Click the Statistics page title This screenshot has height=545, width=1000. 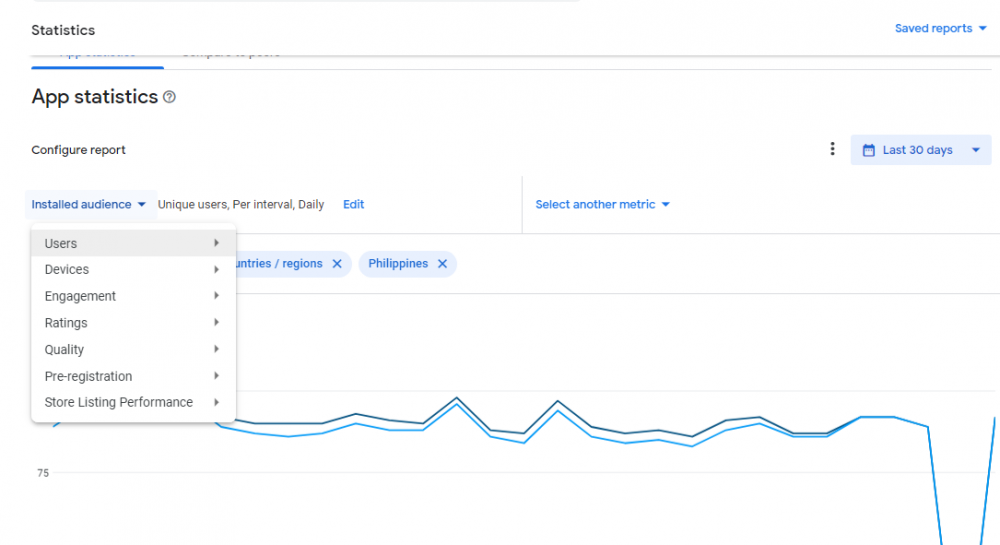[63, 30]
